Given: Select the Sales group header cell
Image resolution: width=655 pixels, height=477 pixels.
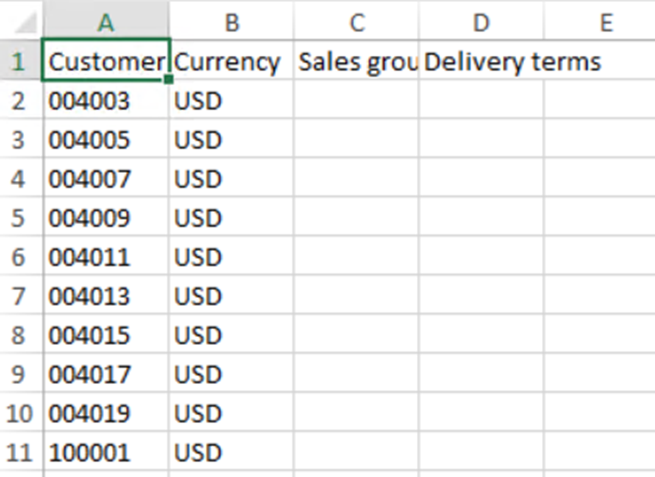Looking at the screenshot, I should pyautogui.click(x=356, y=62).
